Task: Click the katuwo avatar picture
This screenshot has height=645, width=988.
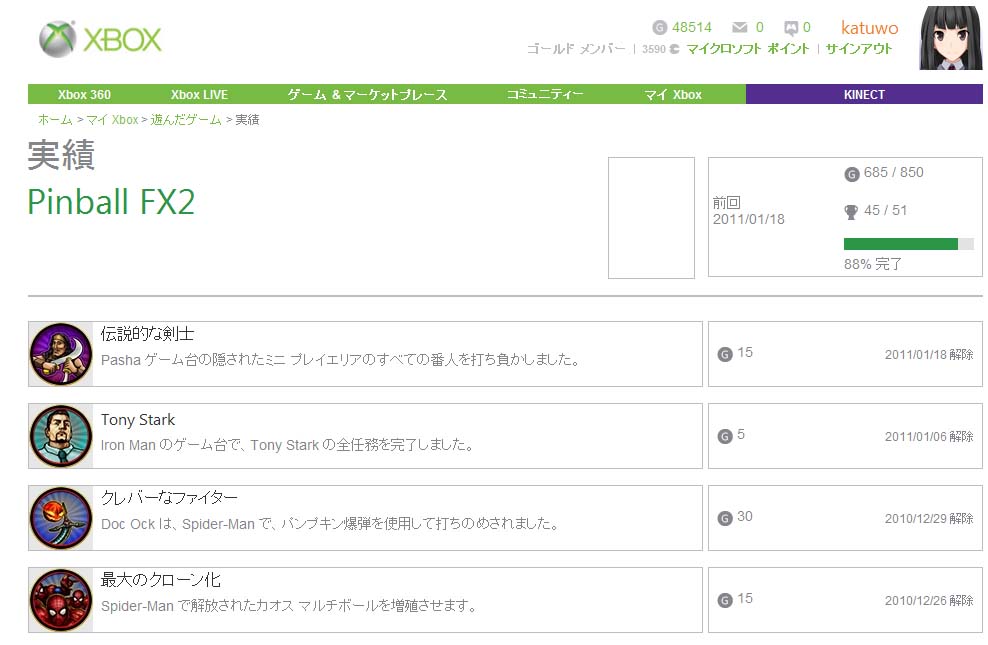Action: [951, 38]
